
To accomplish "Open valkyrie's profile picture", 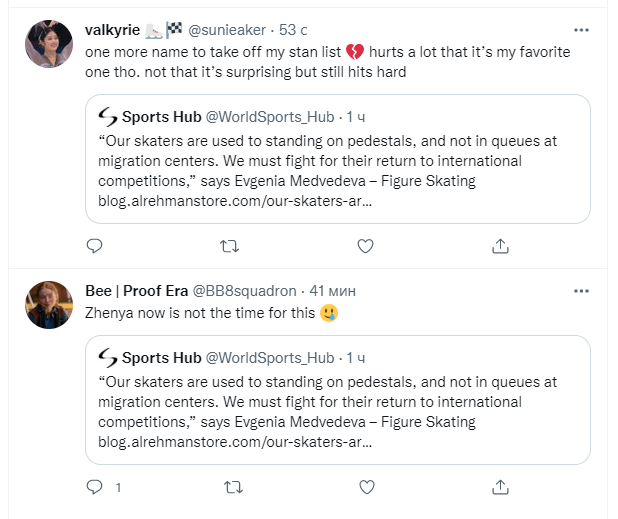I will [48, 45].
